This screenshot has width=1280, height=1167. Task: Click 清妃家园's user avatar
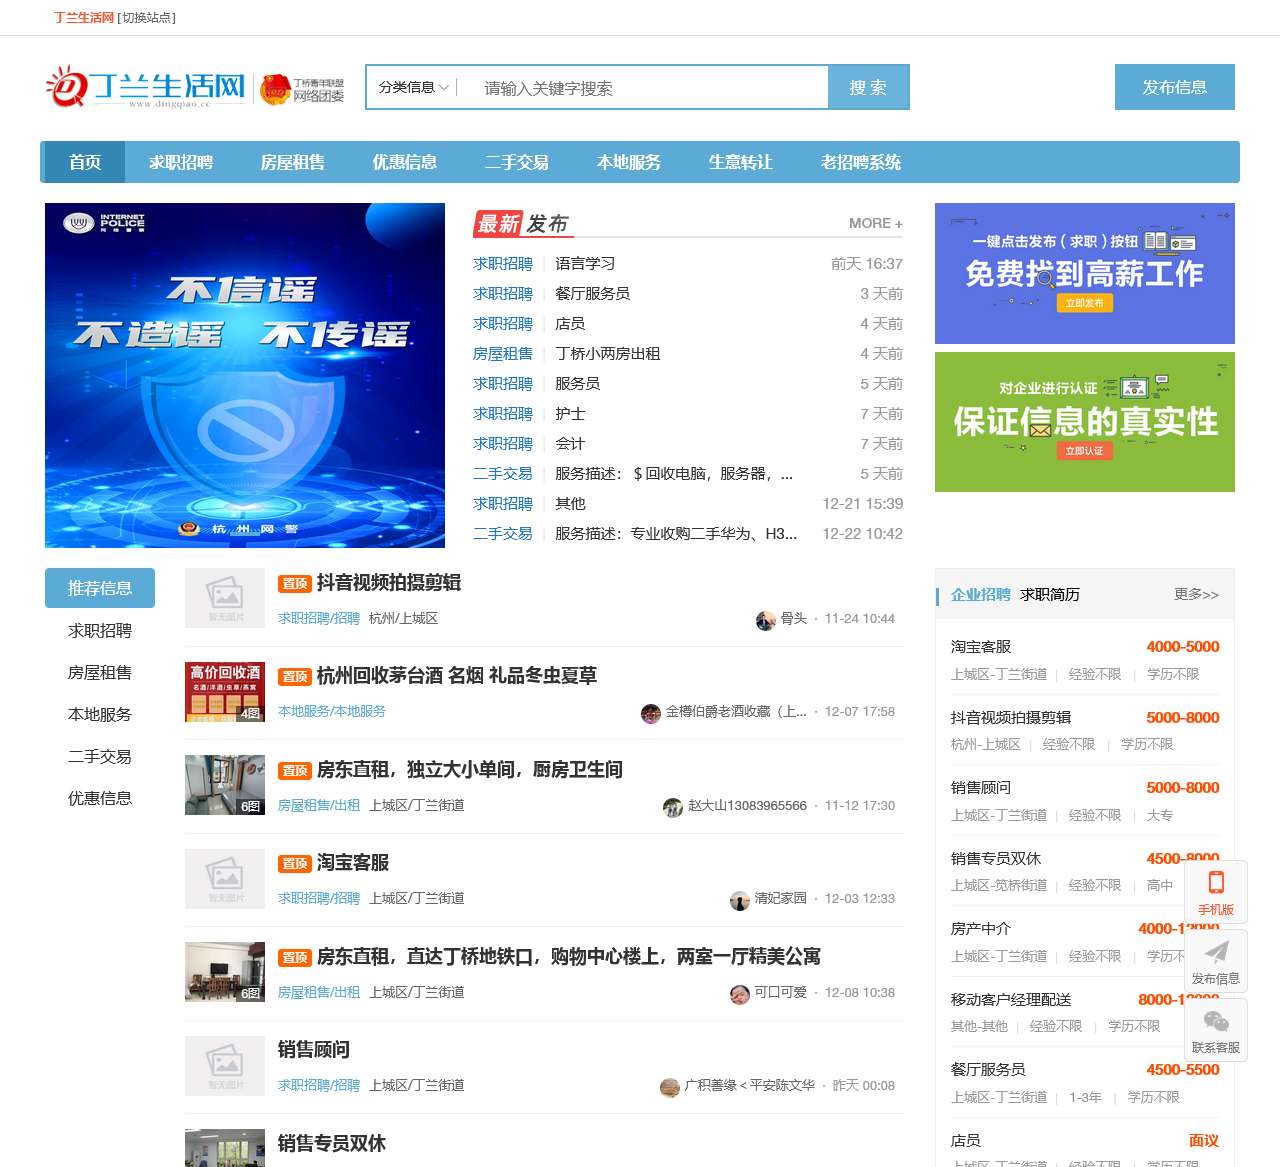tap(740, 899)
